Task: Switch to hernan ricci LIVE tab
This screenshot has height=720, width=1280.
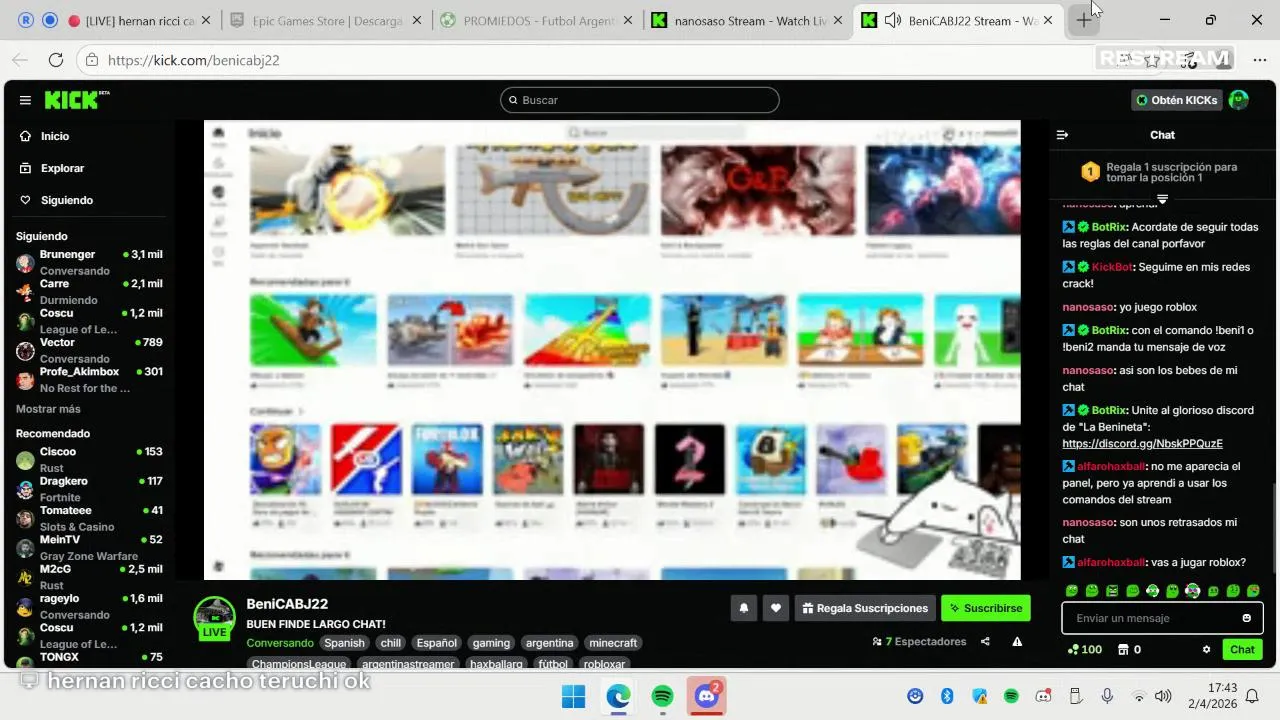Action: (137, 20)
